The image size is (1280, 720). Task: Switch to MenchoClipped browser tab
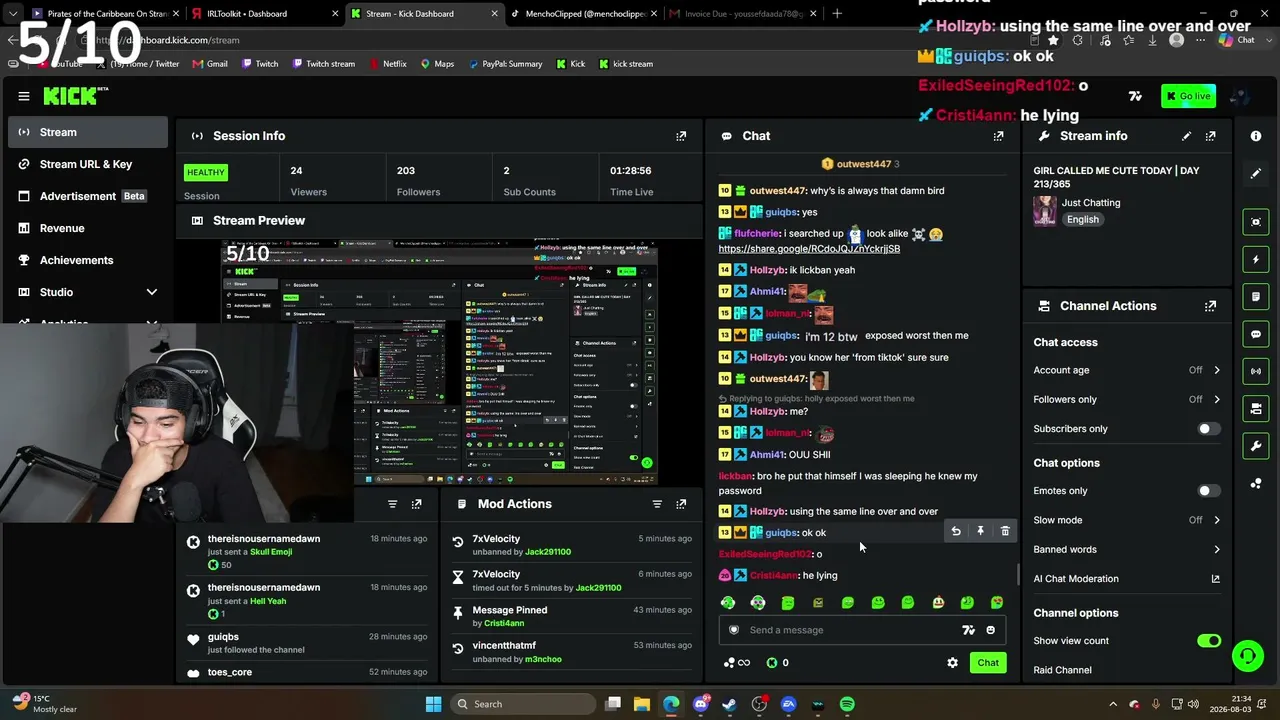click(x=582, y=14)
